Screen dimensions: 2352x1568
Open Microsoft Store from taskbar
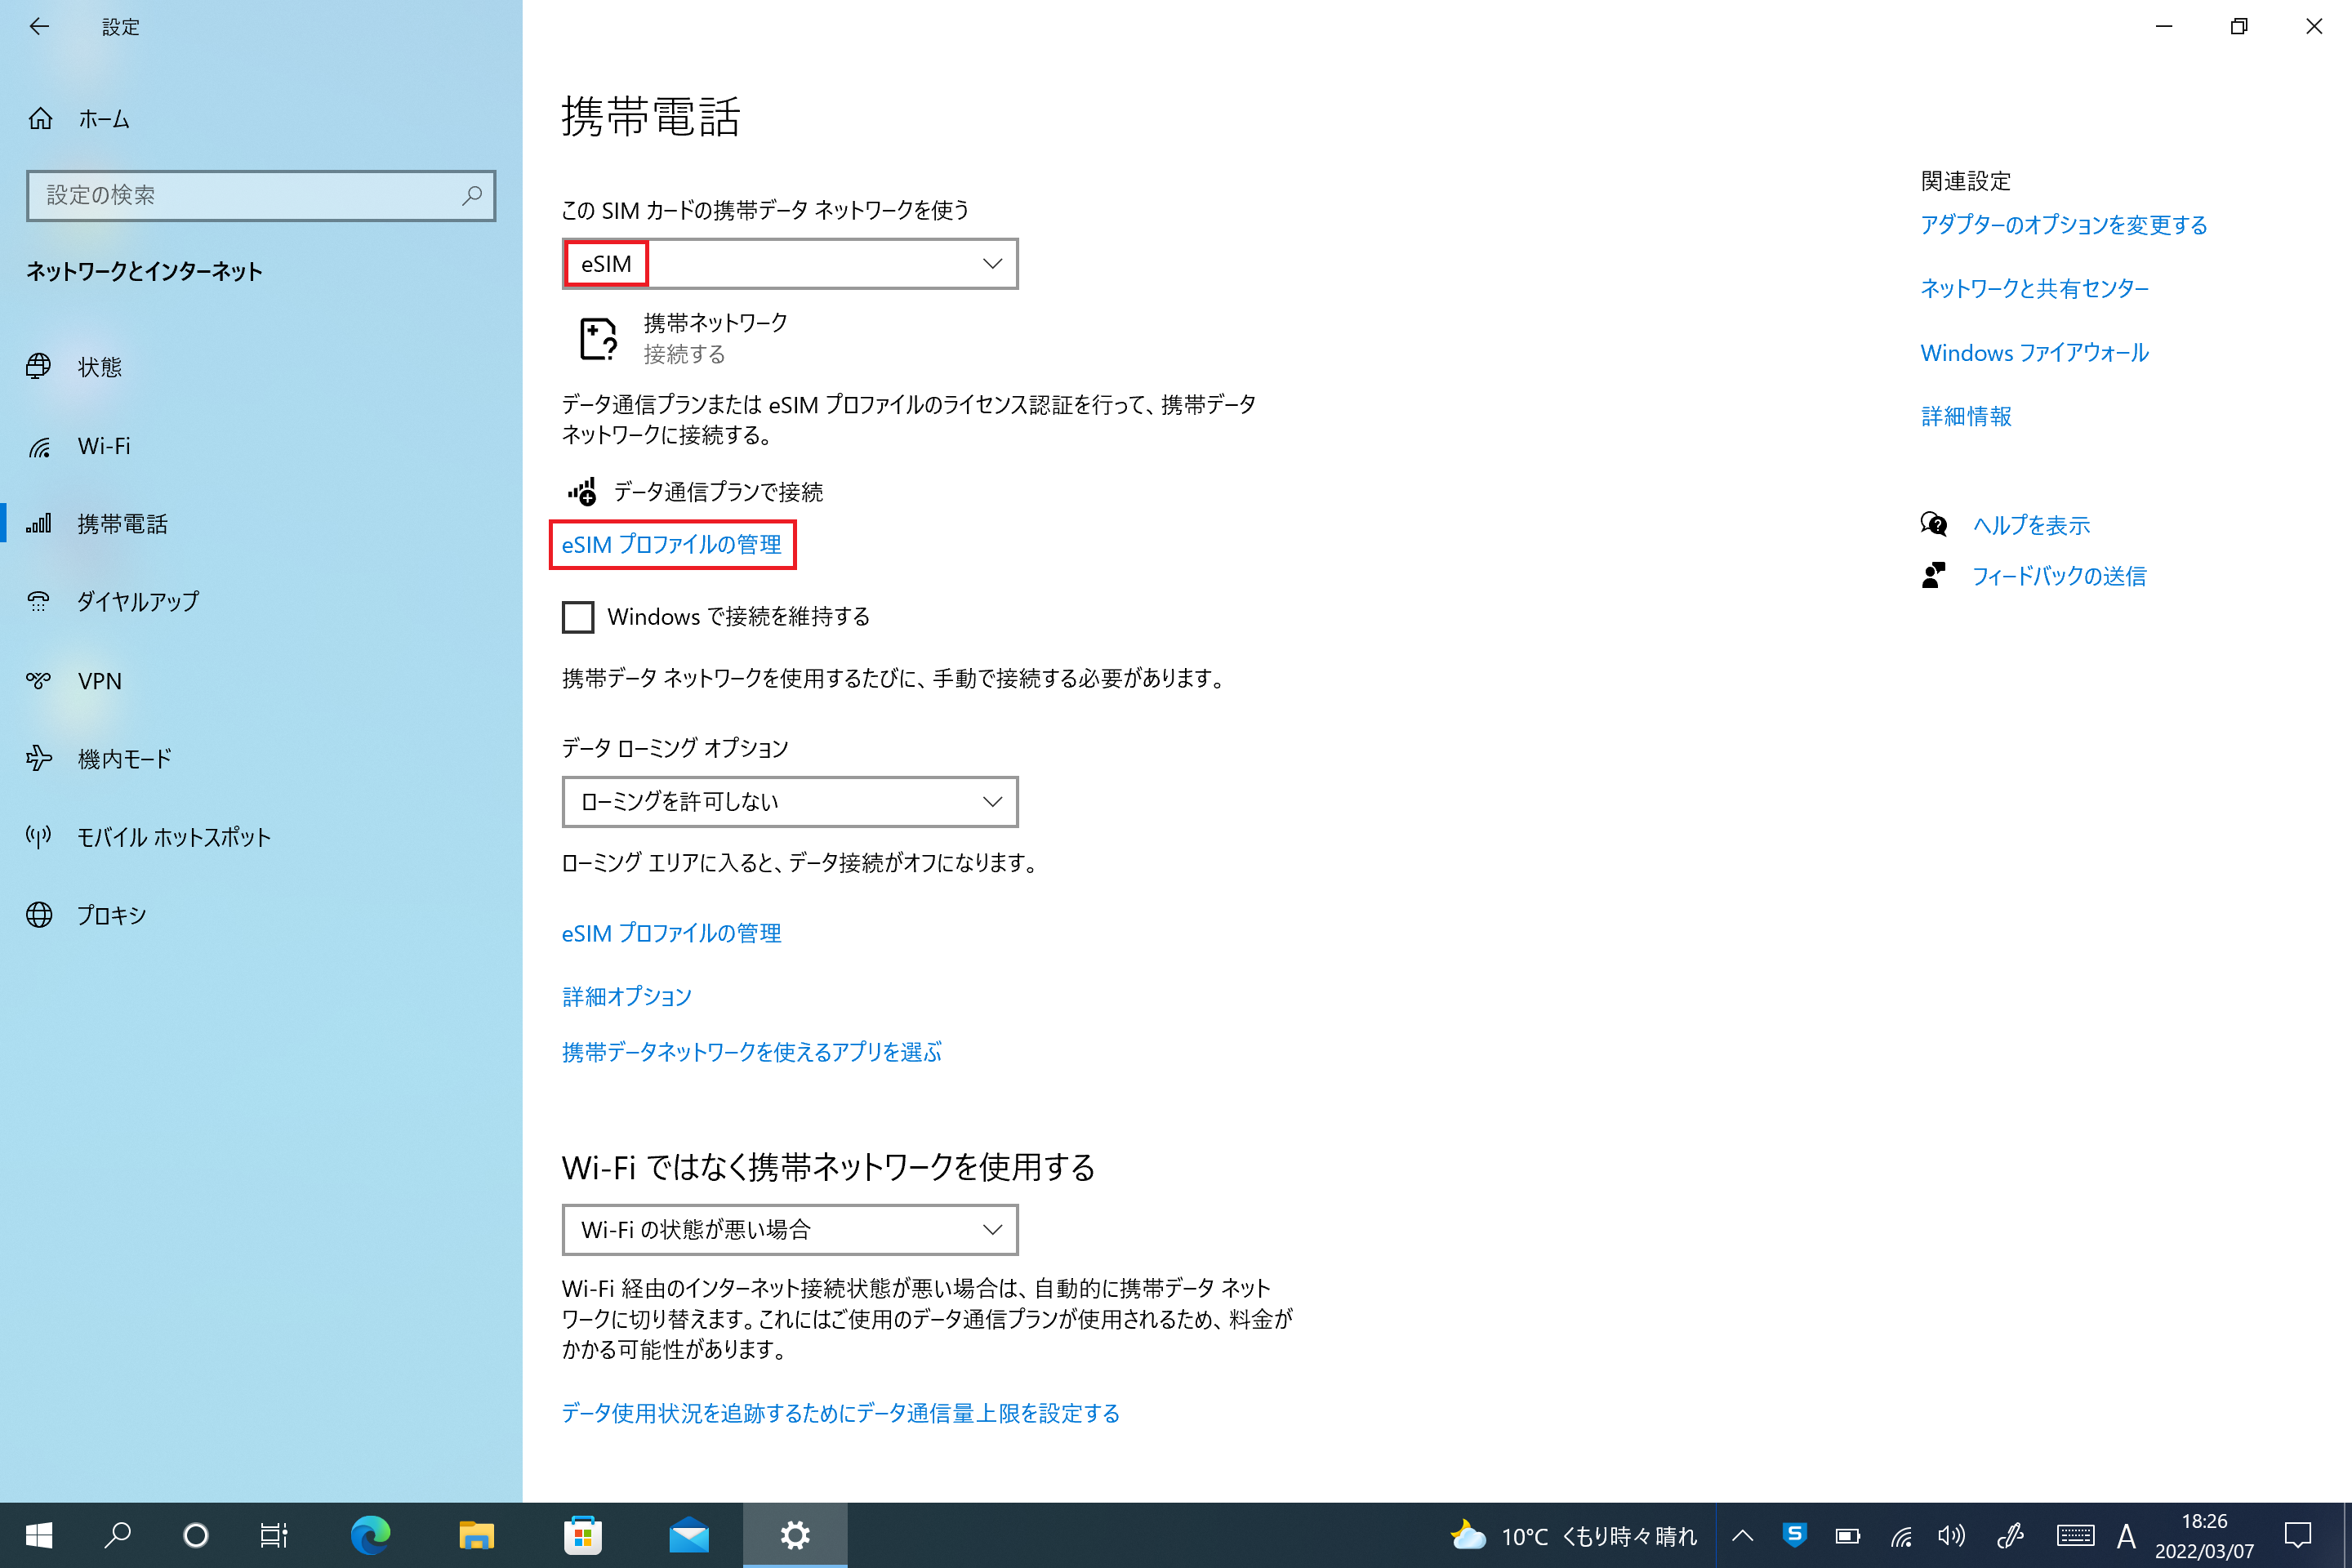click(583, 1535)
